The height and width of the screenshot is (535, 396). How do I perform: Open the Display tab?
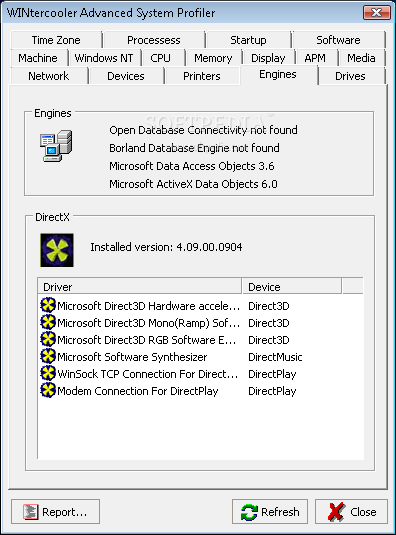click(268, 58)
